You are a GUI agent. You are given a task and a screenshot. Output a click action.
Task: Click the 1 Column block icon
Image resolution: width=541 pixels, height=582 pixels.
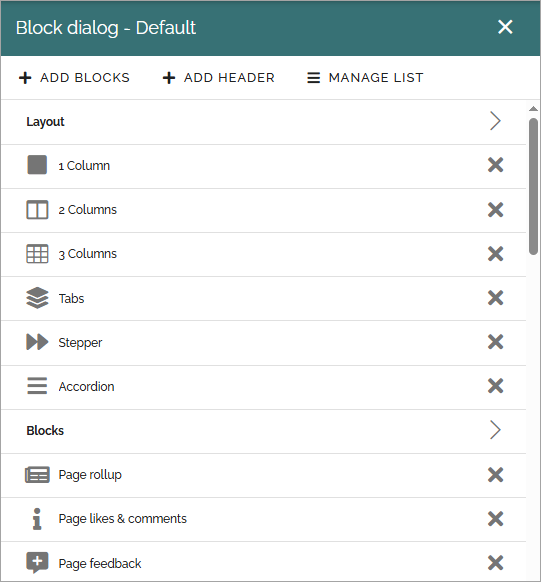click(x=37, y=165)
